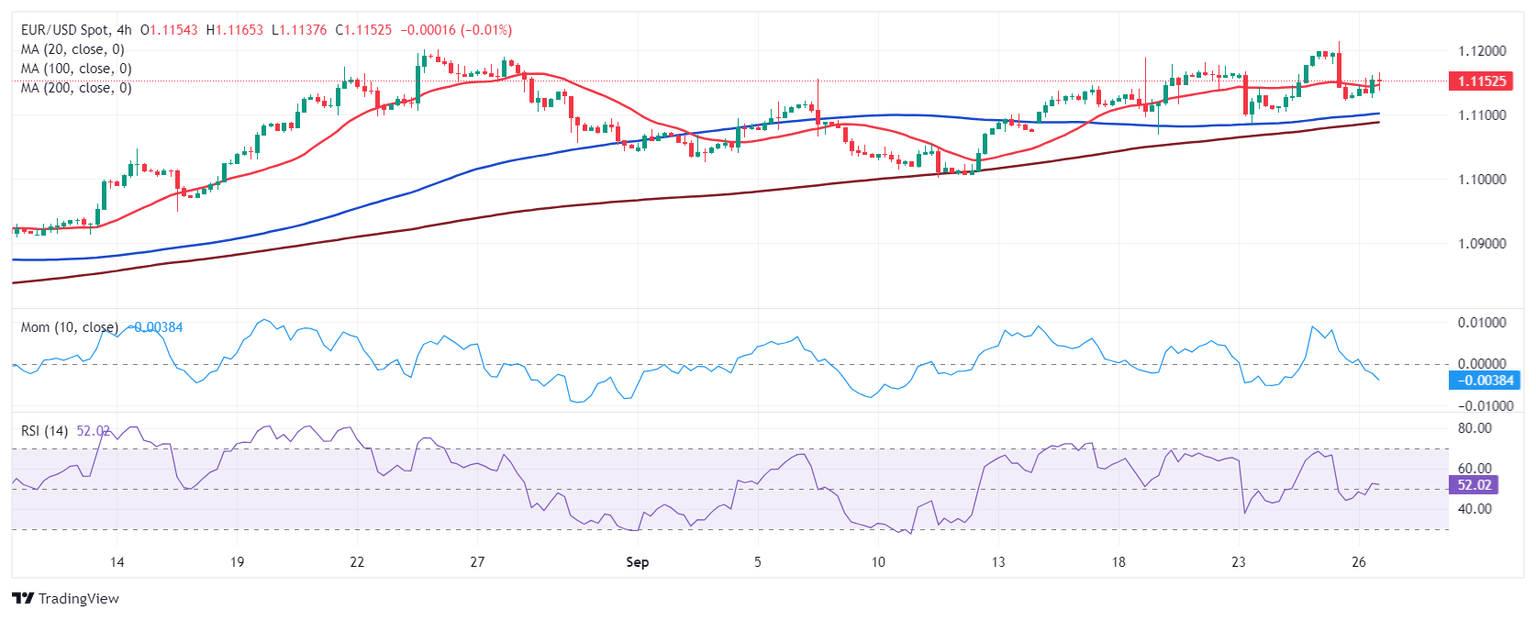1536x618 pixels.
Task: Click the 1.12000 price axis label
Action: coord(1479,51)
